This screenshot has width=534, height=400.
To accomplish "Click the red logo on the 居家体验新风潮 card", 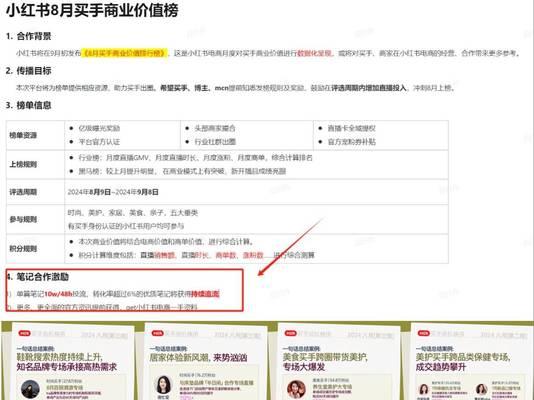I will pos(157,333).
